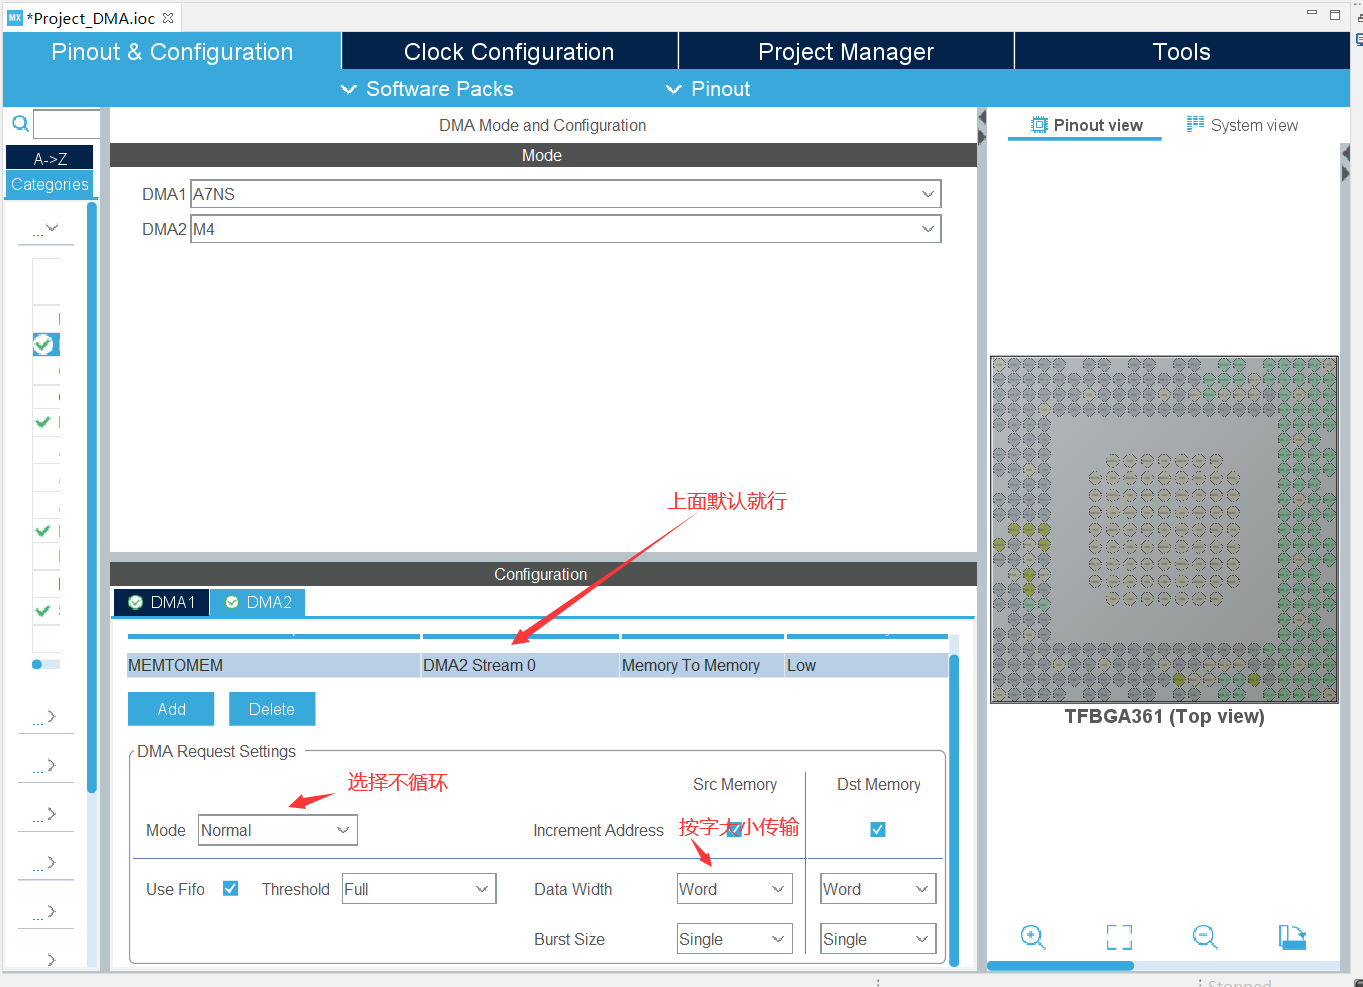Disable Dst Memory increment address

(877, 829)
